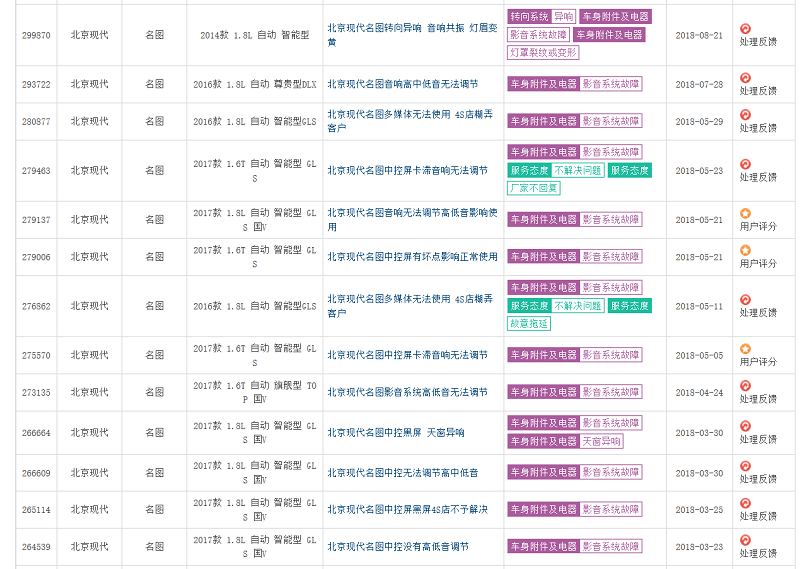Click the 处理反馈 status icon for complaint 299870

click(x=745, y=29)
